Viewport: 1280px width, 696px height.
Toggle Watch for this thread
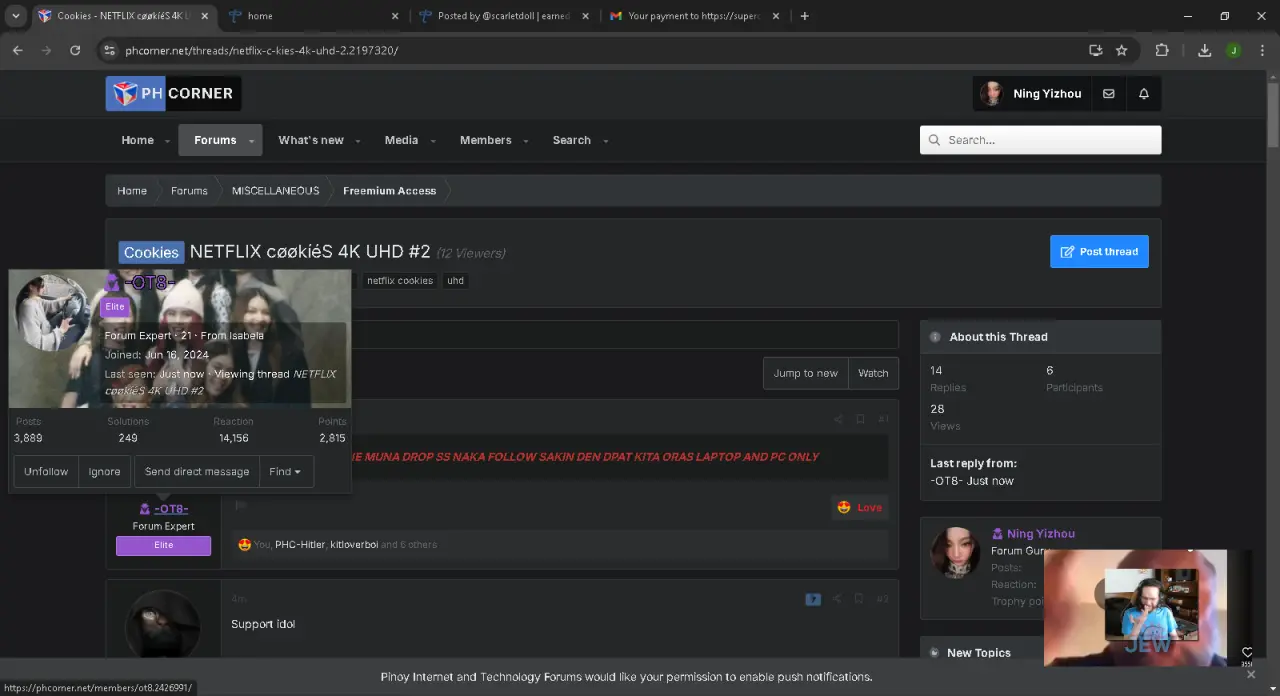(x=873, y=373)
